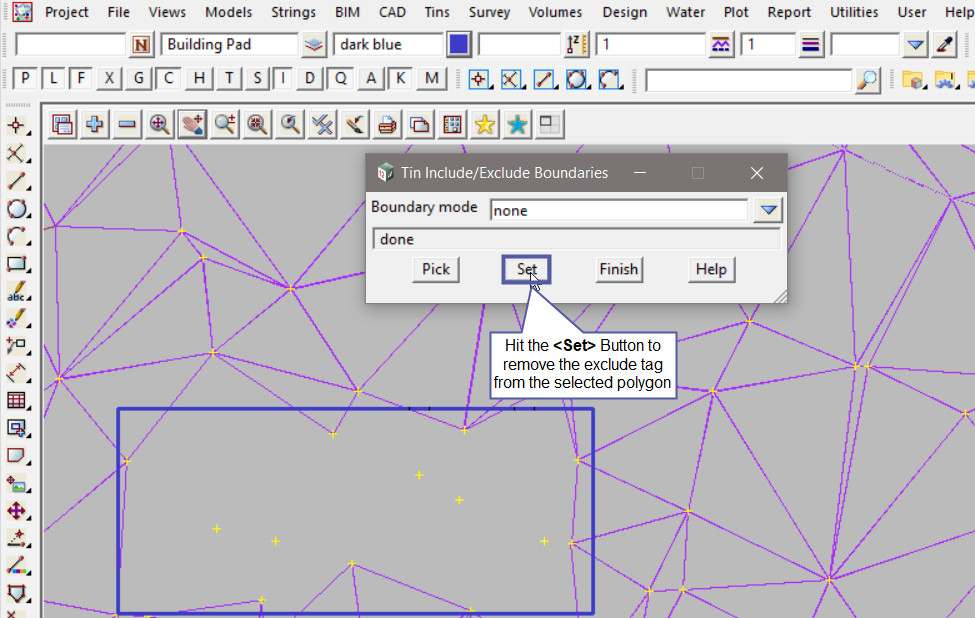
Task: Click the blue star icon
Action: [517, 125]
